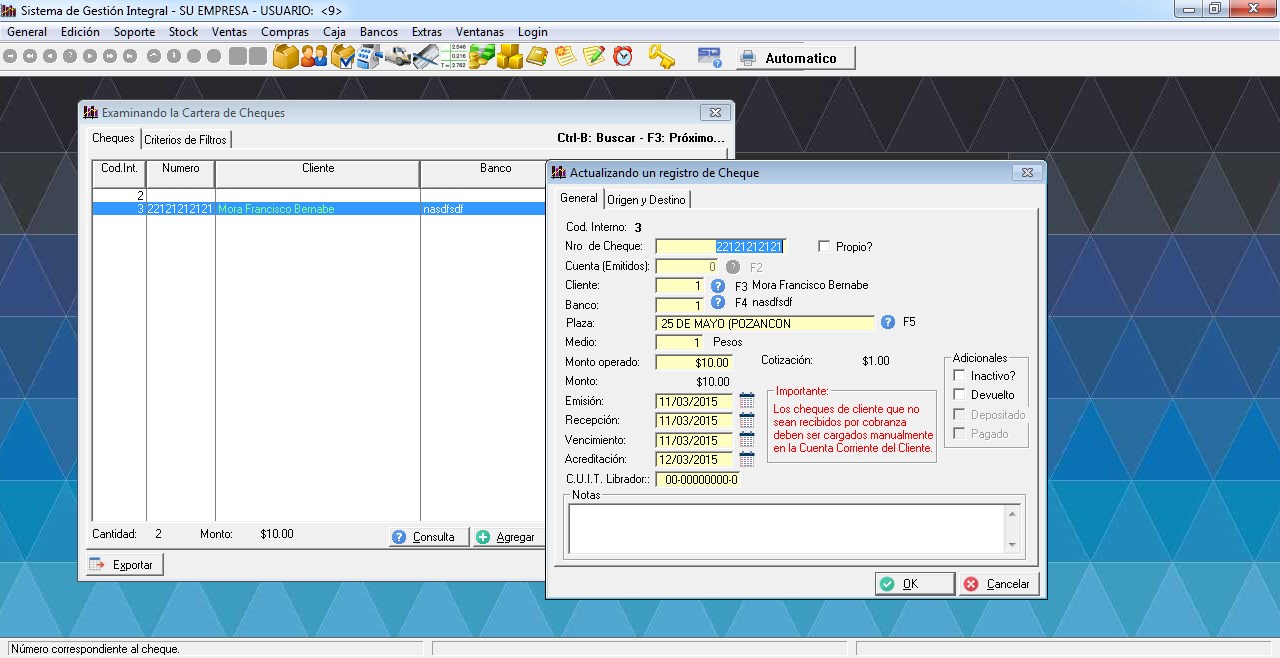Tick the Inactivo? checkbox
This screenshot has height=658, width=1280.
click(x=959, y=376)
